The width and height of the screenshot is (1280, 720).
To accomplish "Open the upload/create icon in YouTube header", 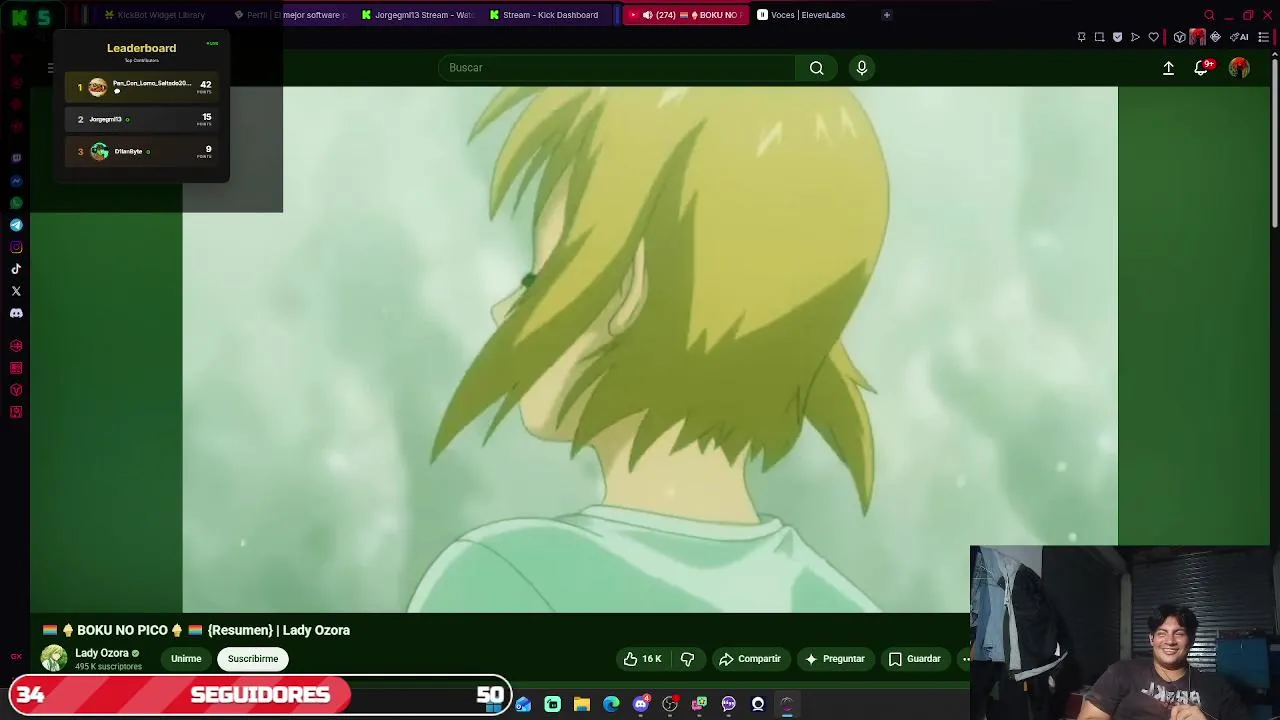I will coord(1168,67).
